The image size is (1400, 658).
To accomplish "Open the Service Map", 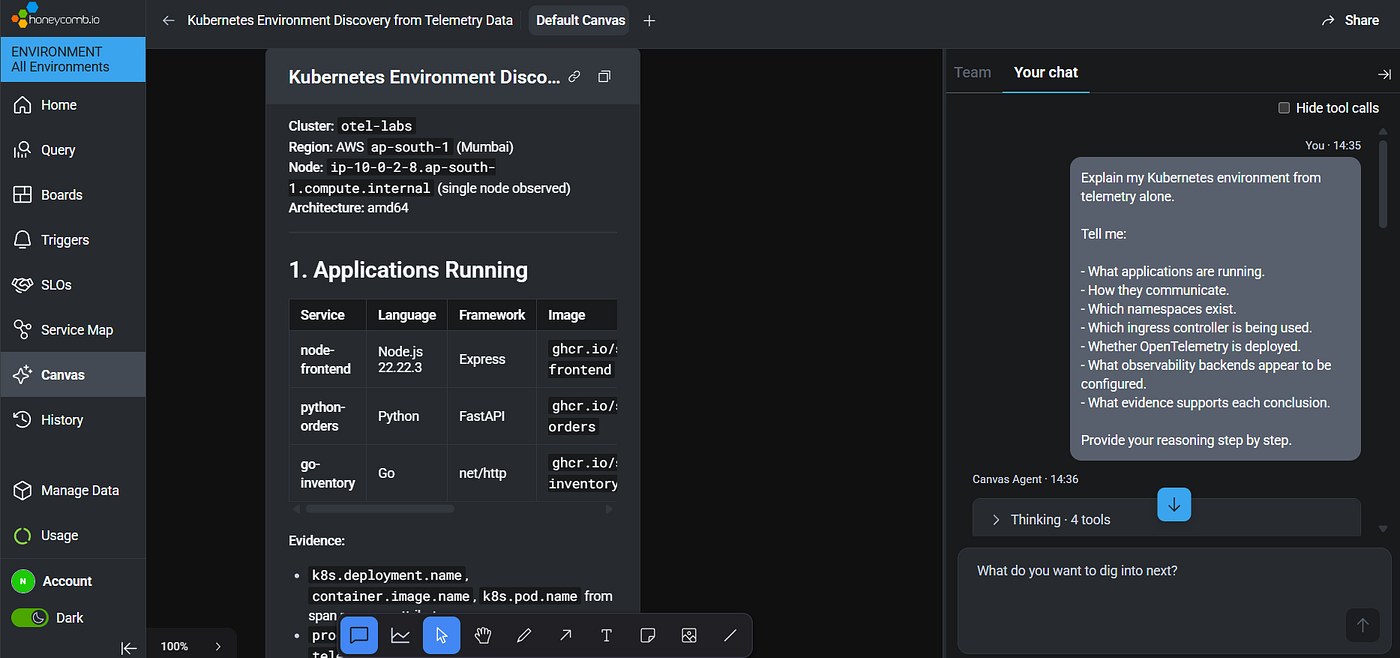I will (x=72, y=330).
